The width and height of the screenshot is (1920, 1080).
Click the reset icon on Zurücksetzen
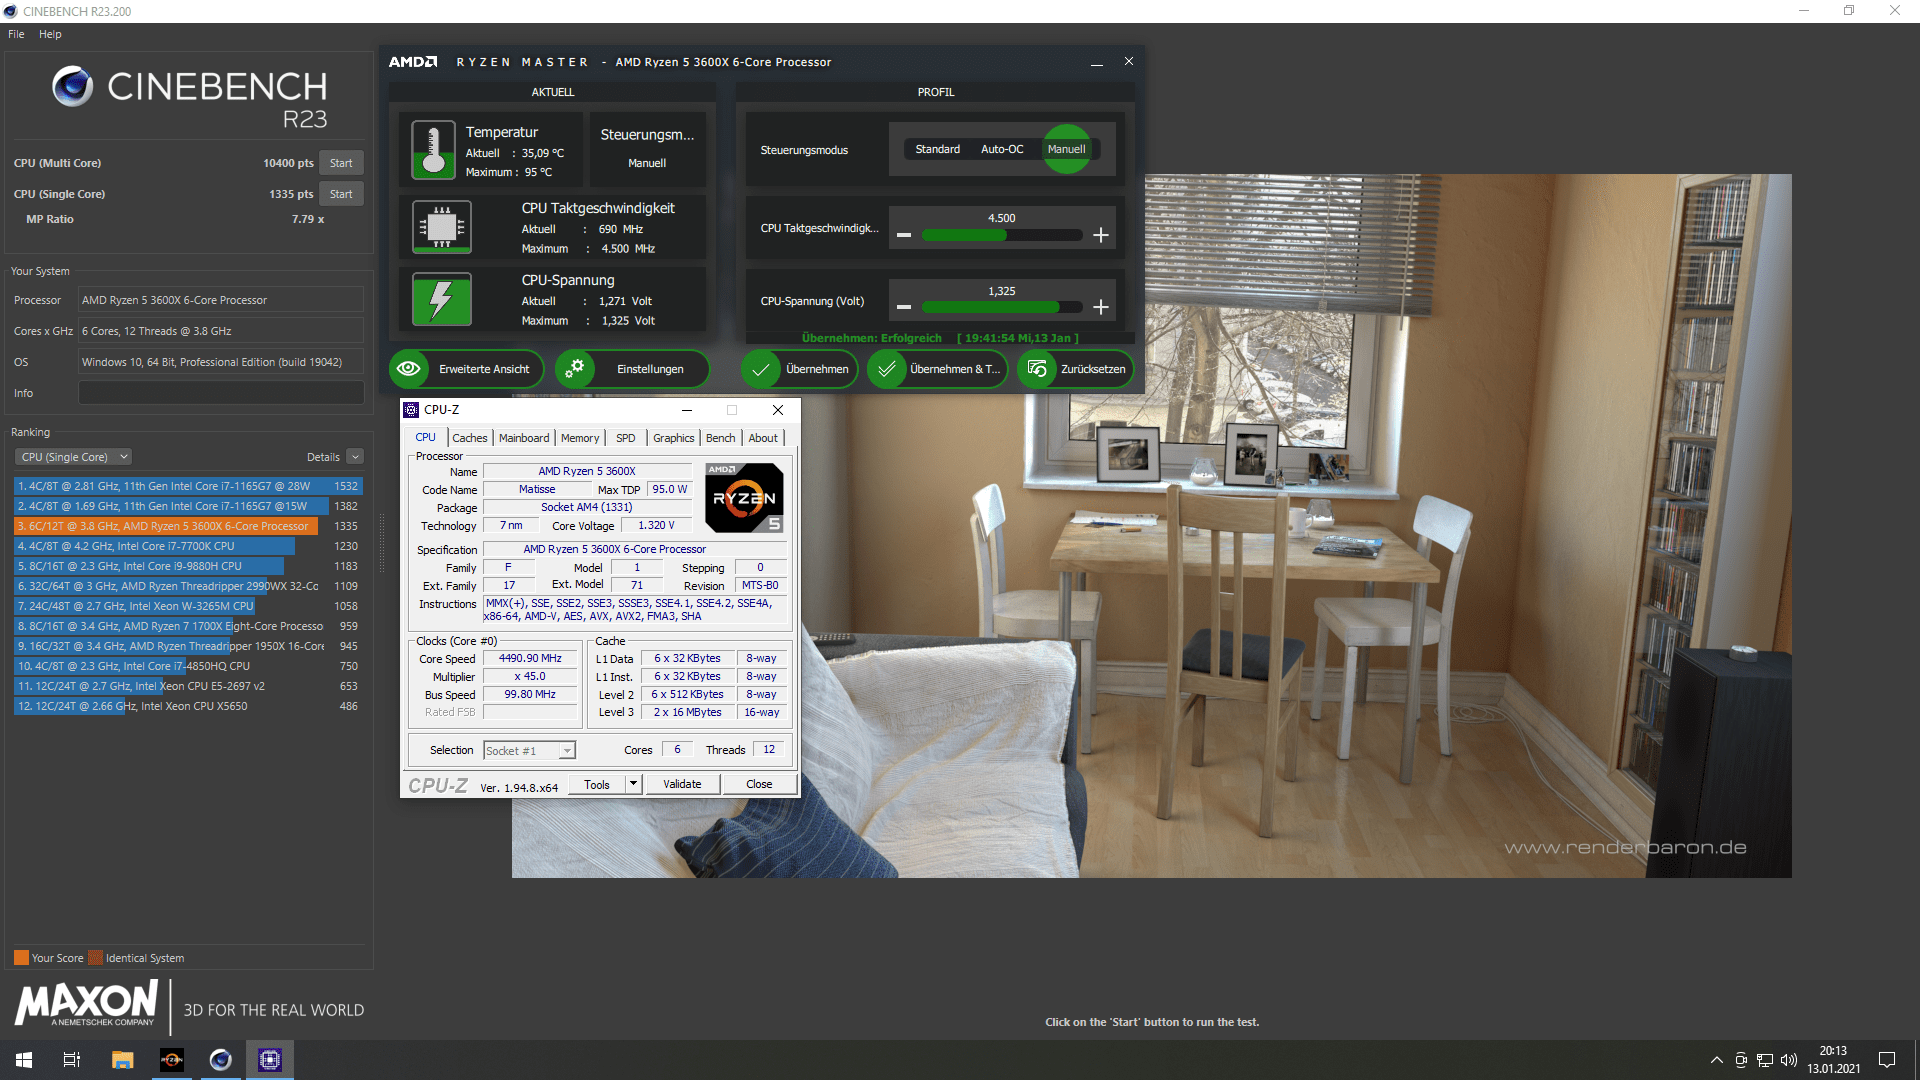[x=1037, y=369]
